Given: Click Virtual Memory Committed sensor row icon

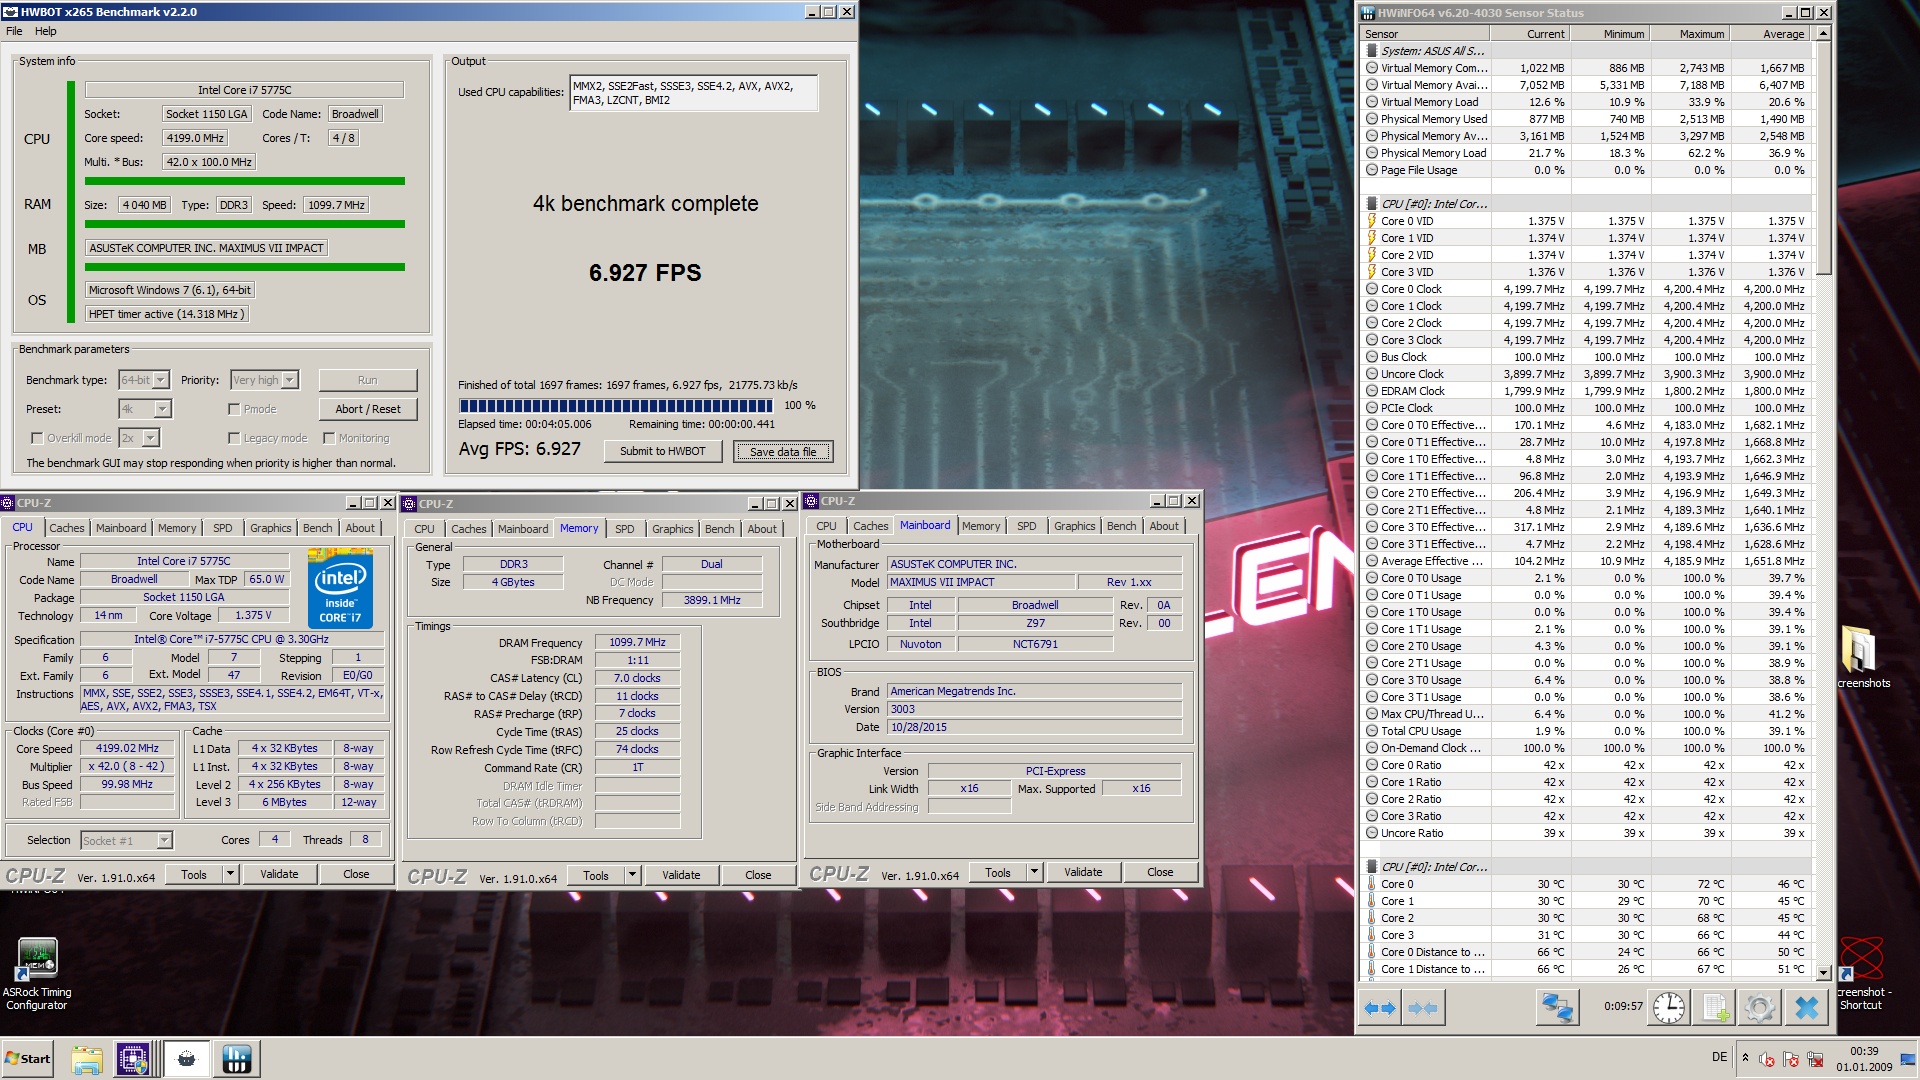Looking at the screenshot, I should [1372, 68].
